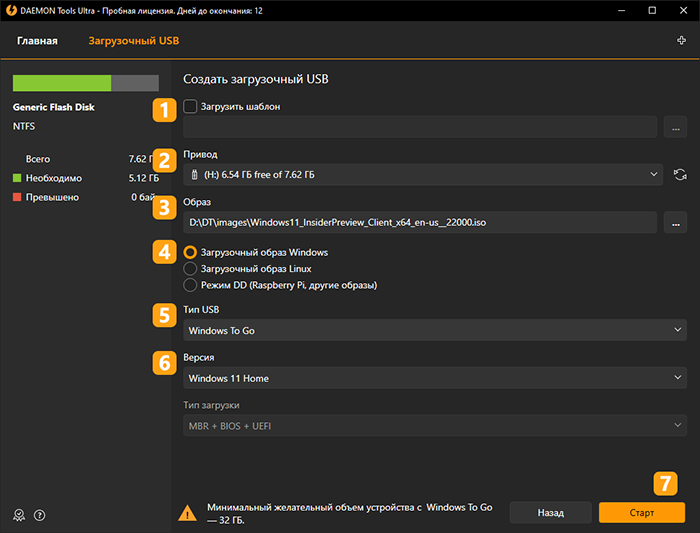Browse for template file with ellipsis button
700x533 pixels.
[675, 127]
